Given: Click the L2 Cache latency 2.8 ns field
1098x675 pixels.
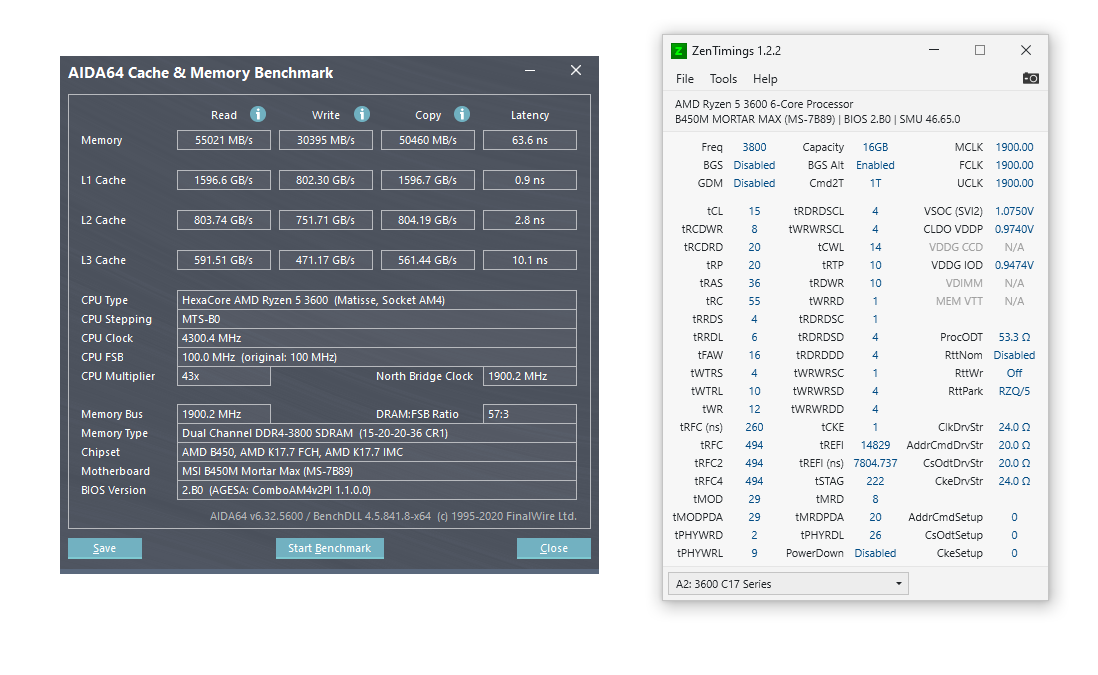Looking at the screenshot, I should pyautogui.click(x=530, y=220).
